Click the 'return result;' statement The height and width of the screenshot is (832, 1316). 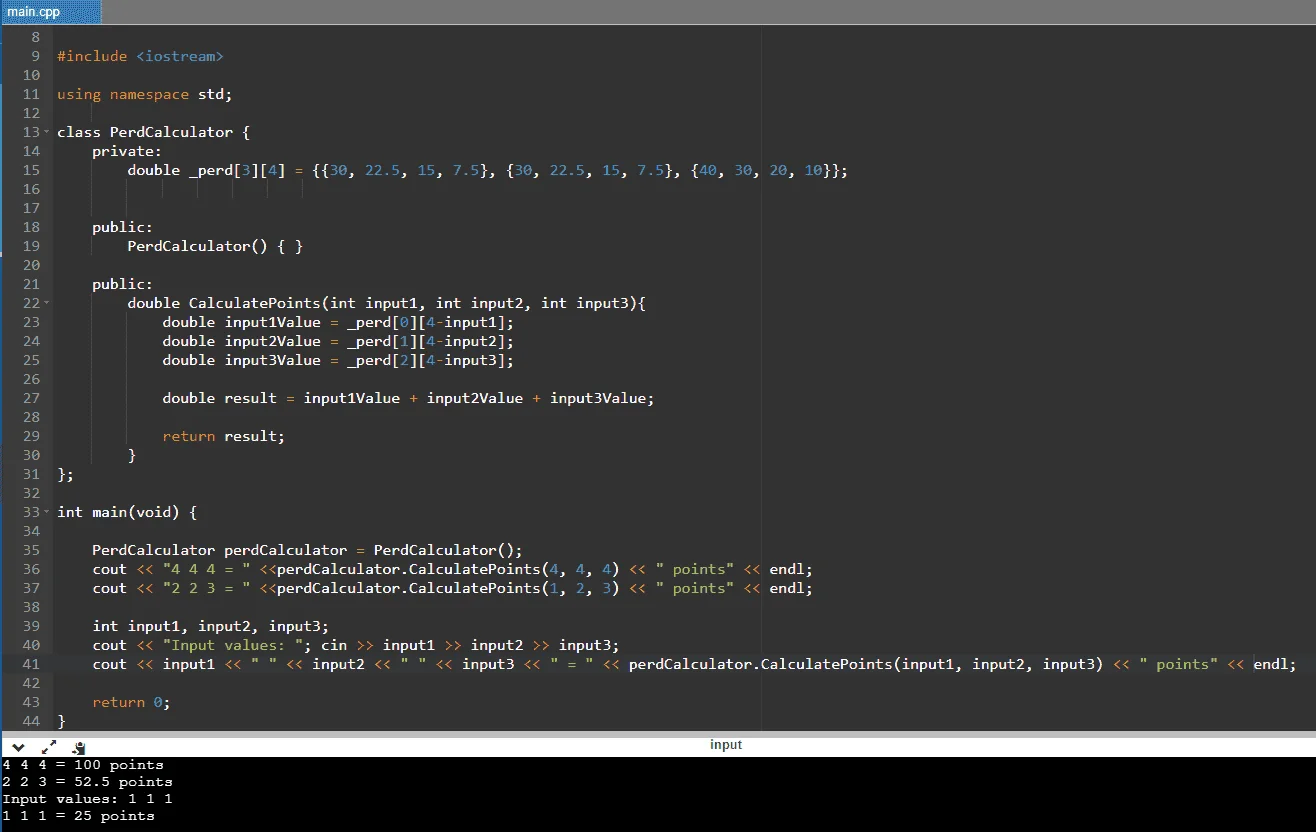(224, 437)
